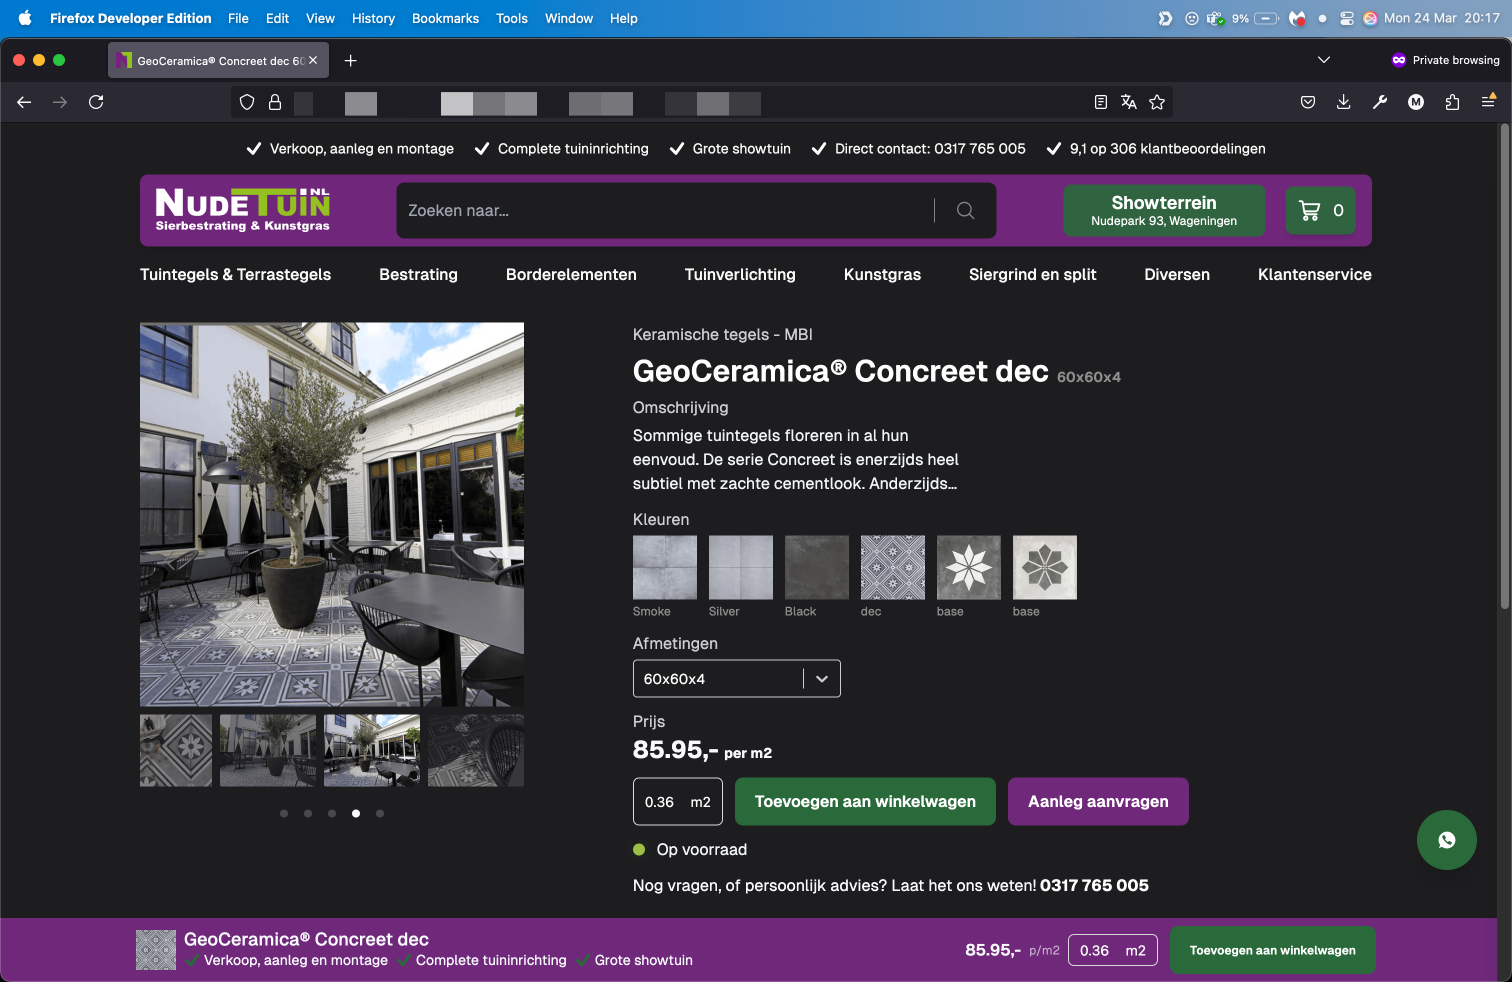This screenshot has height=982, width=1512.
Task: Open Klantenservice link
Action: [1314, 275]
